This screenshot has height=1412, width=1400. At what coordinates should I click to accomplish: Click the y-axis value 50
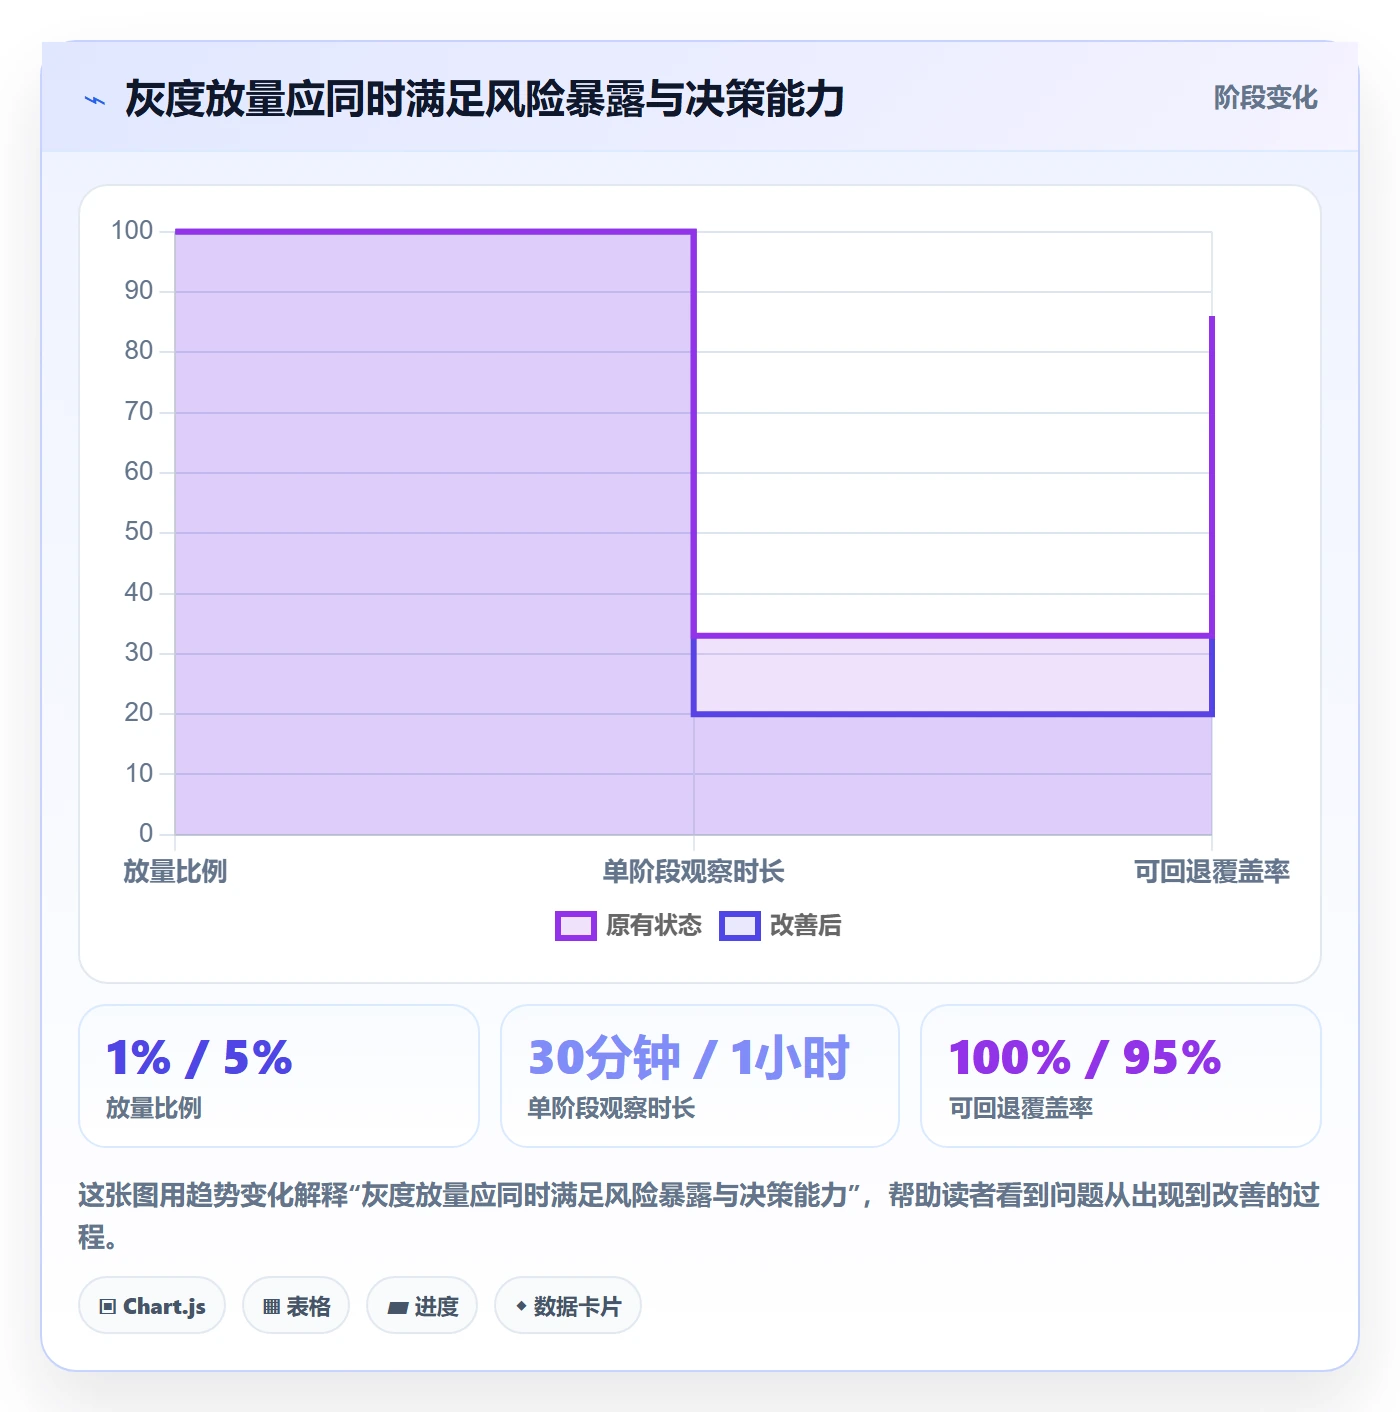139,532
